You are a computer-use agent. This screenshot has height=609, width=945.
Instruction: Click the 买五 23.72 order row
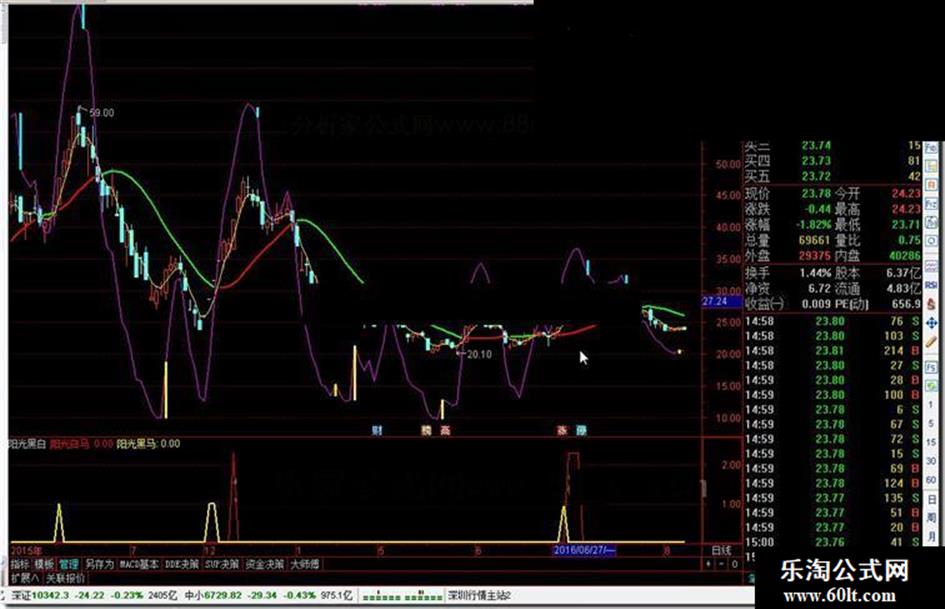(832, 177)
